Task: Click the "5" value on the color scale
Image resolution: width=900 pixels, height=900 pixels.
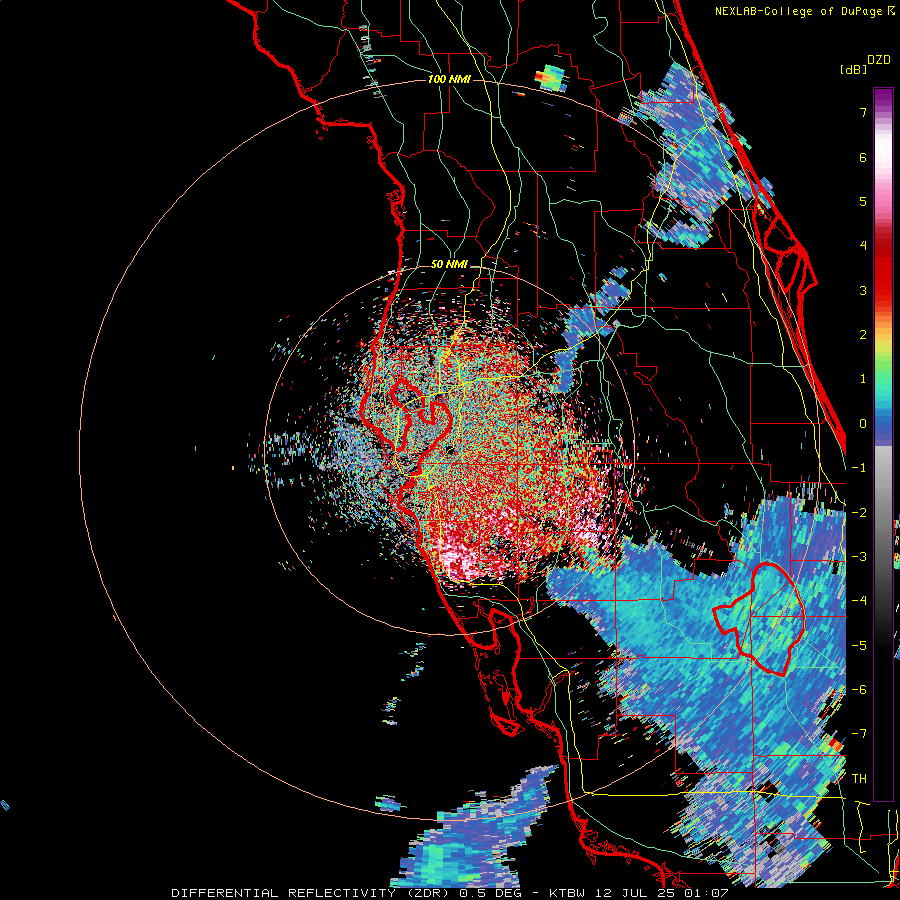Action: coord(863,201)
